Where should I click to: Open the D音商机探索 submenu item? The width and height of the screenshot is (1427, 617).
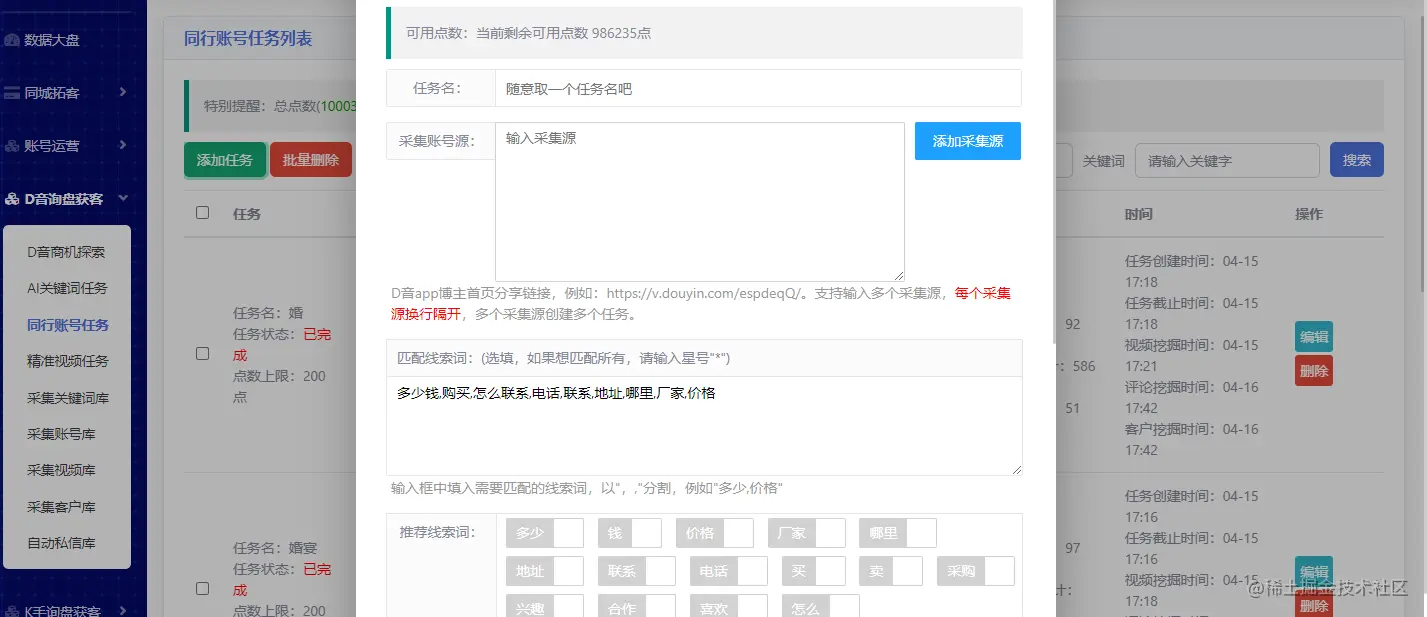pos(66,252)
